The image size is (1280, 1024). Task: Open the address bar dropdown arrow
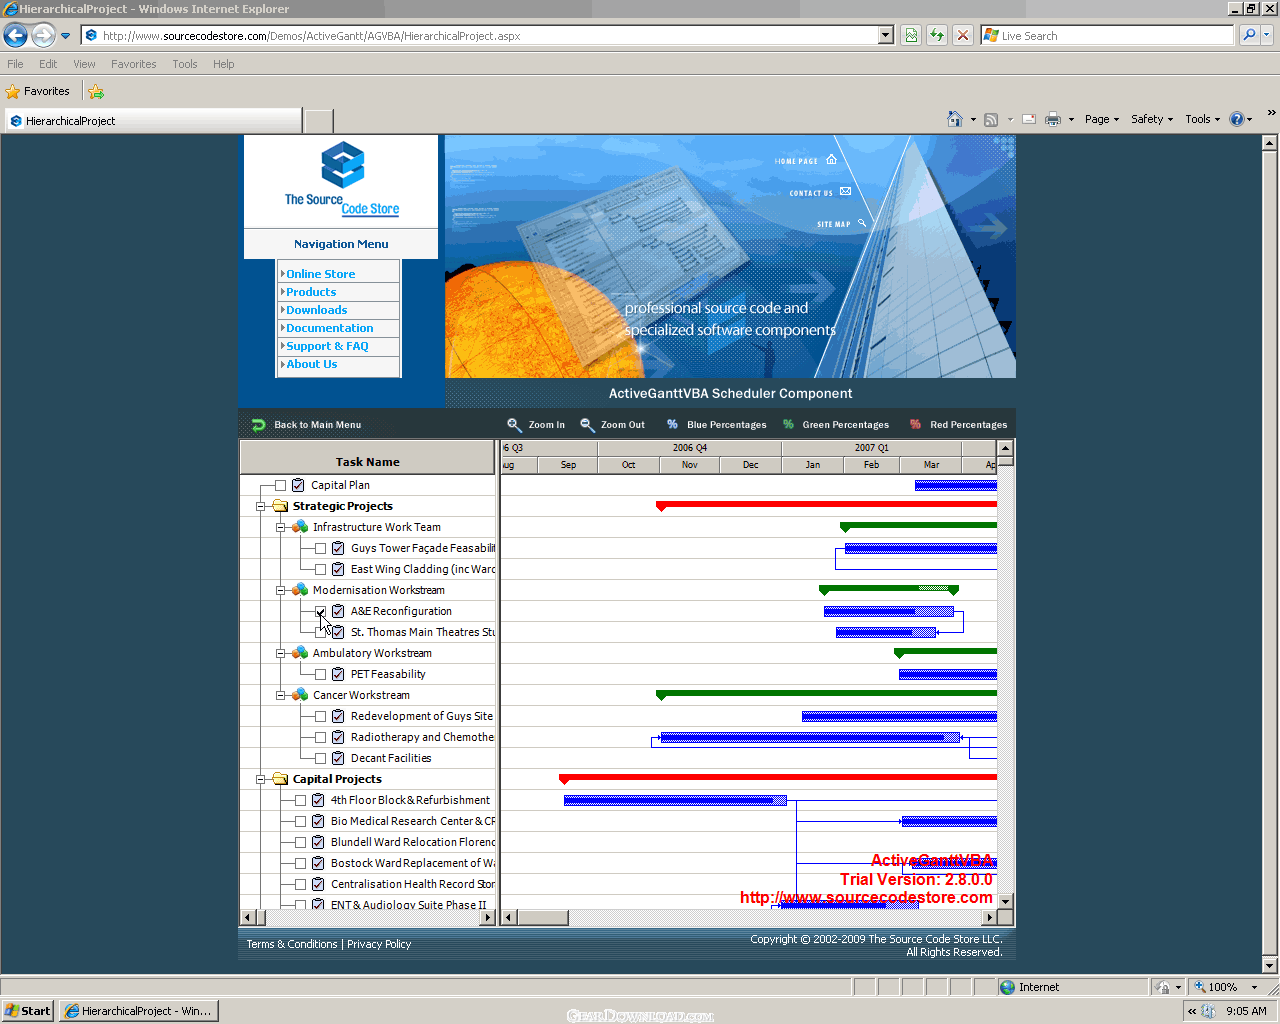885,36
